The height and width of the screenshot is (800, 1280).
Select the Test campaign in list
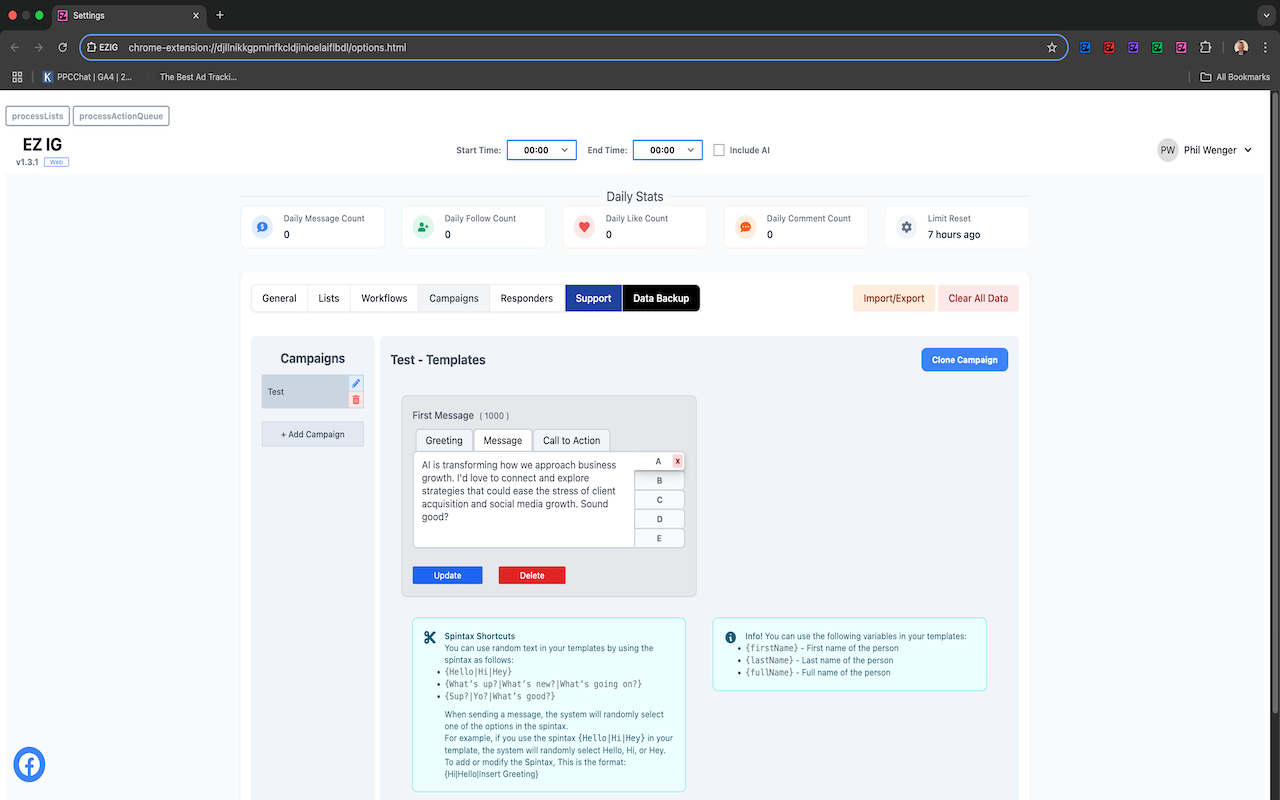tap(305, 391)
